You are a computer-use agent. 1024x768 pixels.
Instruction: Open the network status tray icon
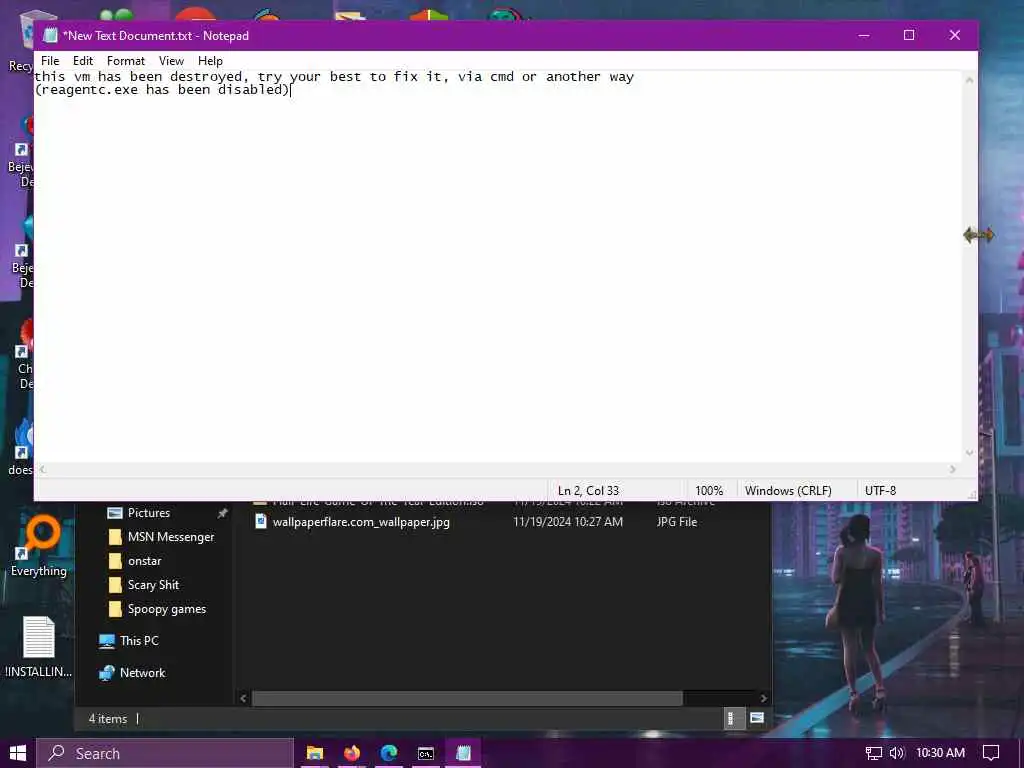(873, 753)
